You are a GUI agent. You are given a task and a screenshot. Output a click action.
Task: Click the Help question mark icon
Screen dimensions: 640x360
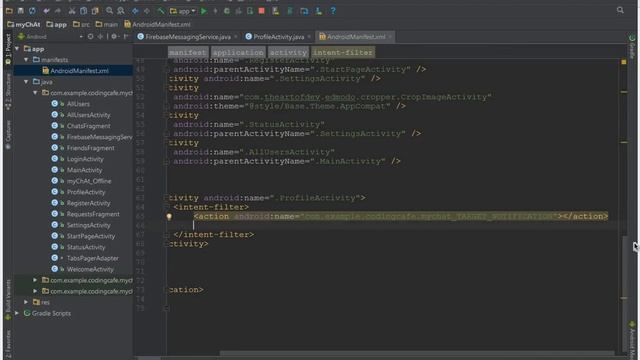(x=333, y=11)
